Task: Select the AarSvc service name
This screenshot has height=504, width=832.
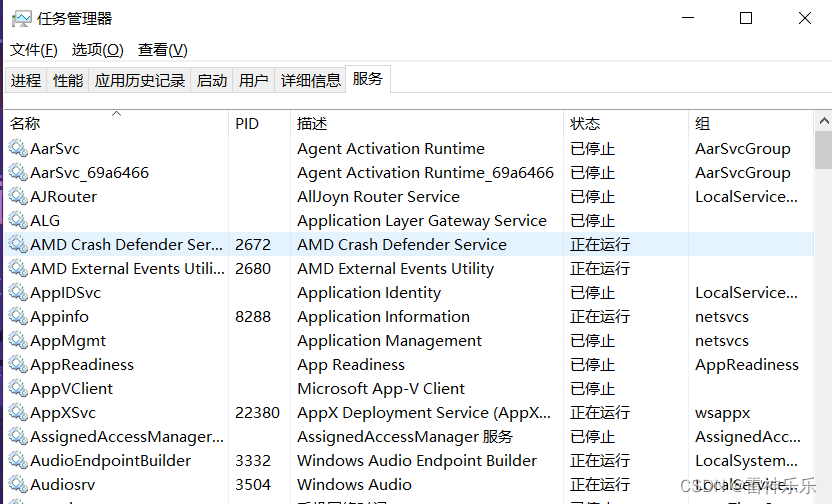Action: coord(55,149)
